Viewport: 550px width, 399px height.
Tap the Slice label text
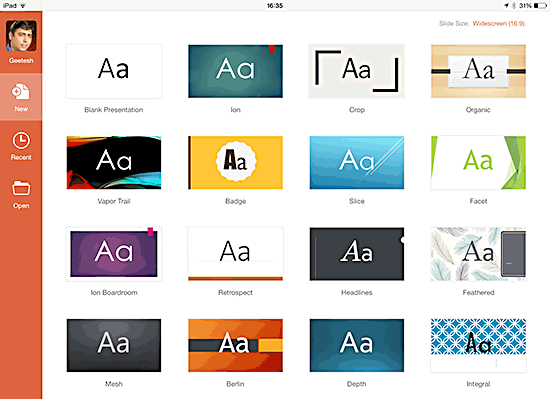357,201
